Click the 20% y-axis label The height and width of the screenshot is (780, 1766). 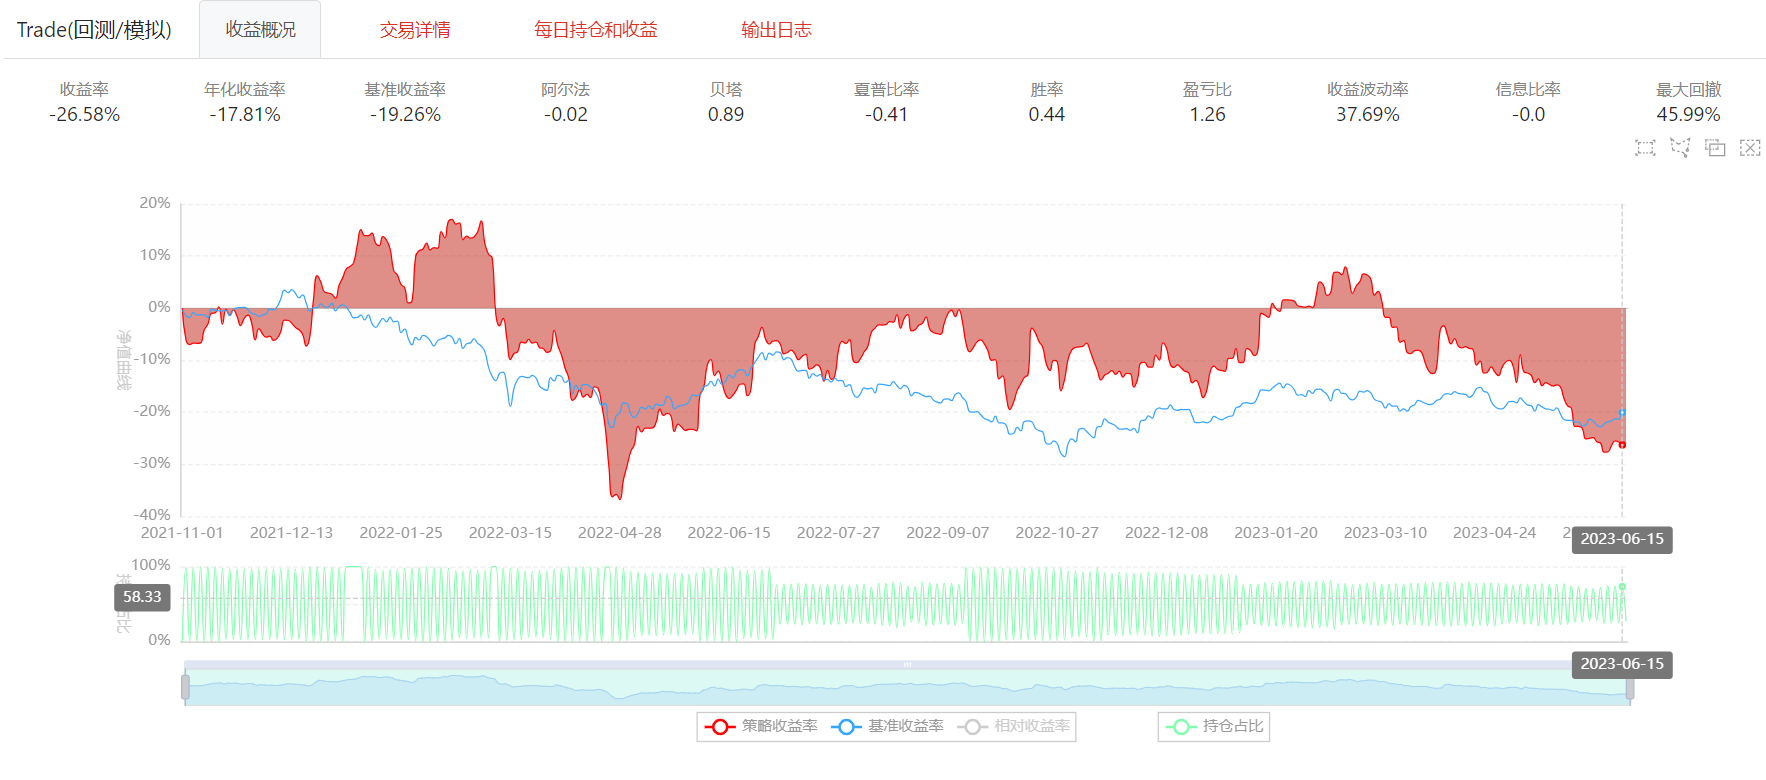(155, 203)
